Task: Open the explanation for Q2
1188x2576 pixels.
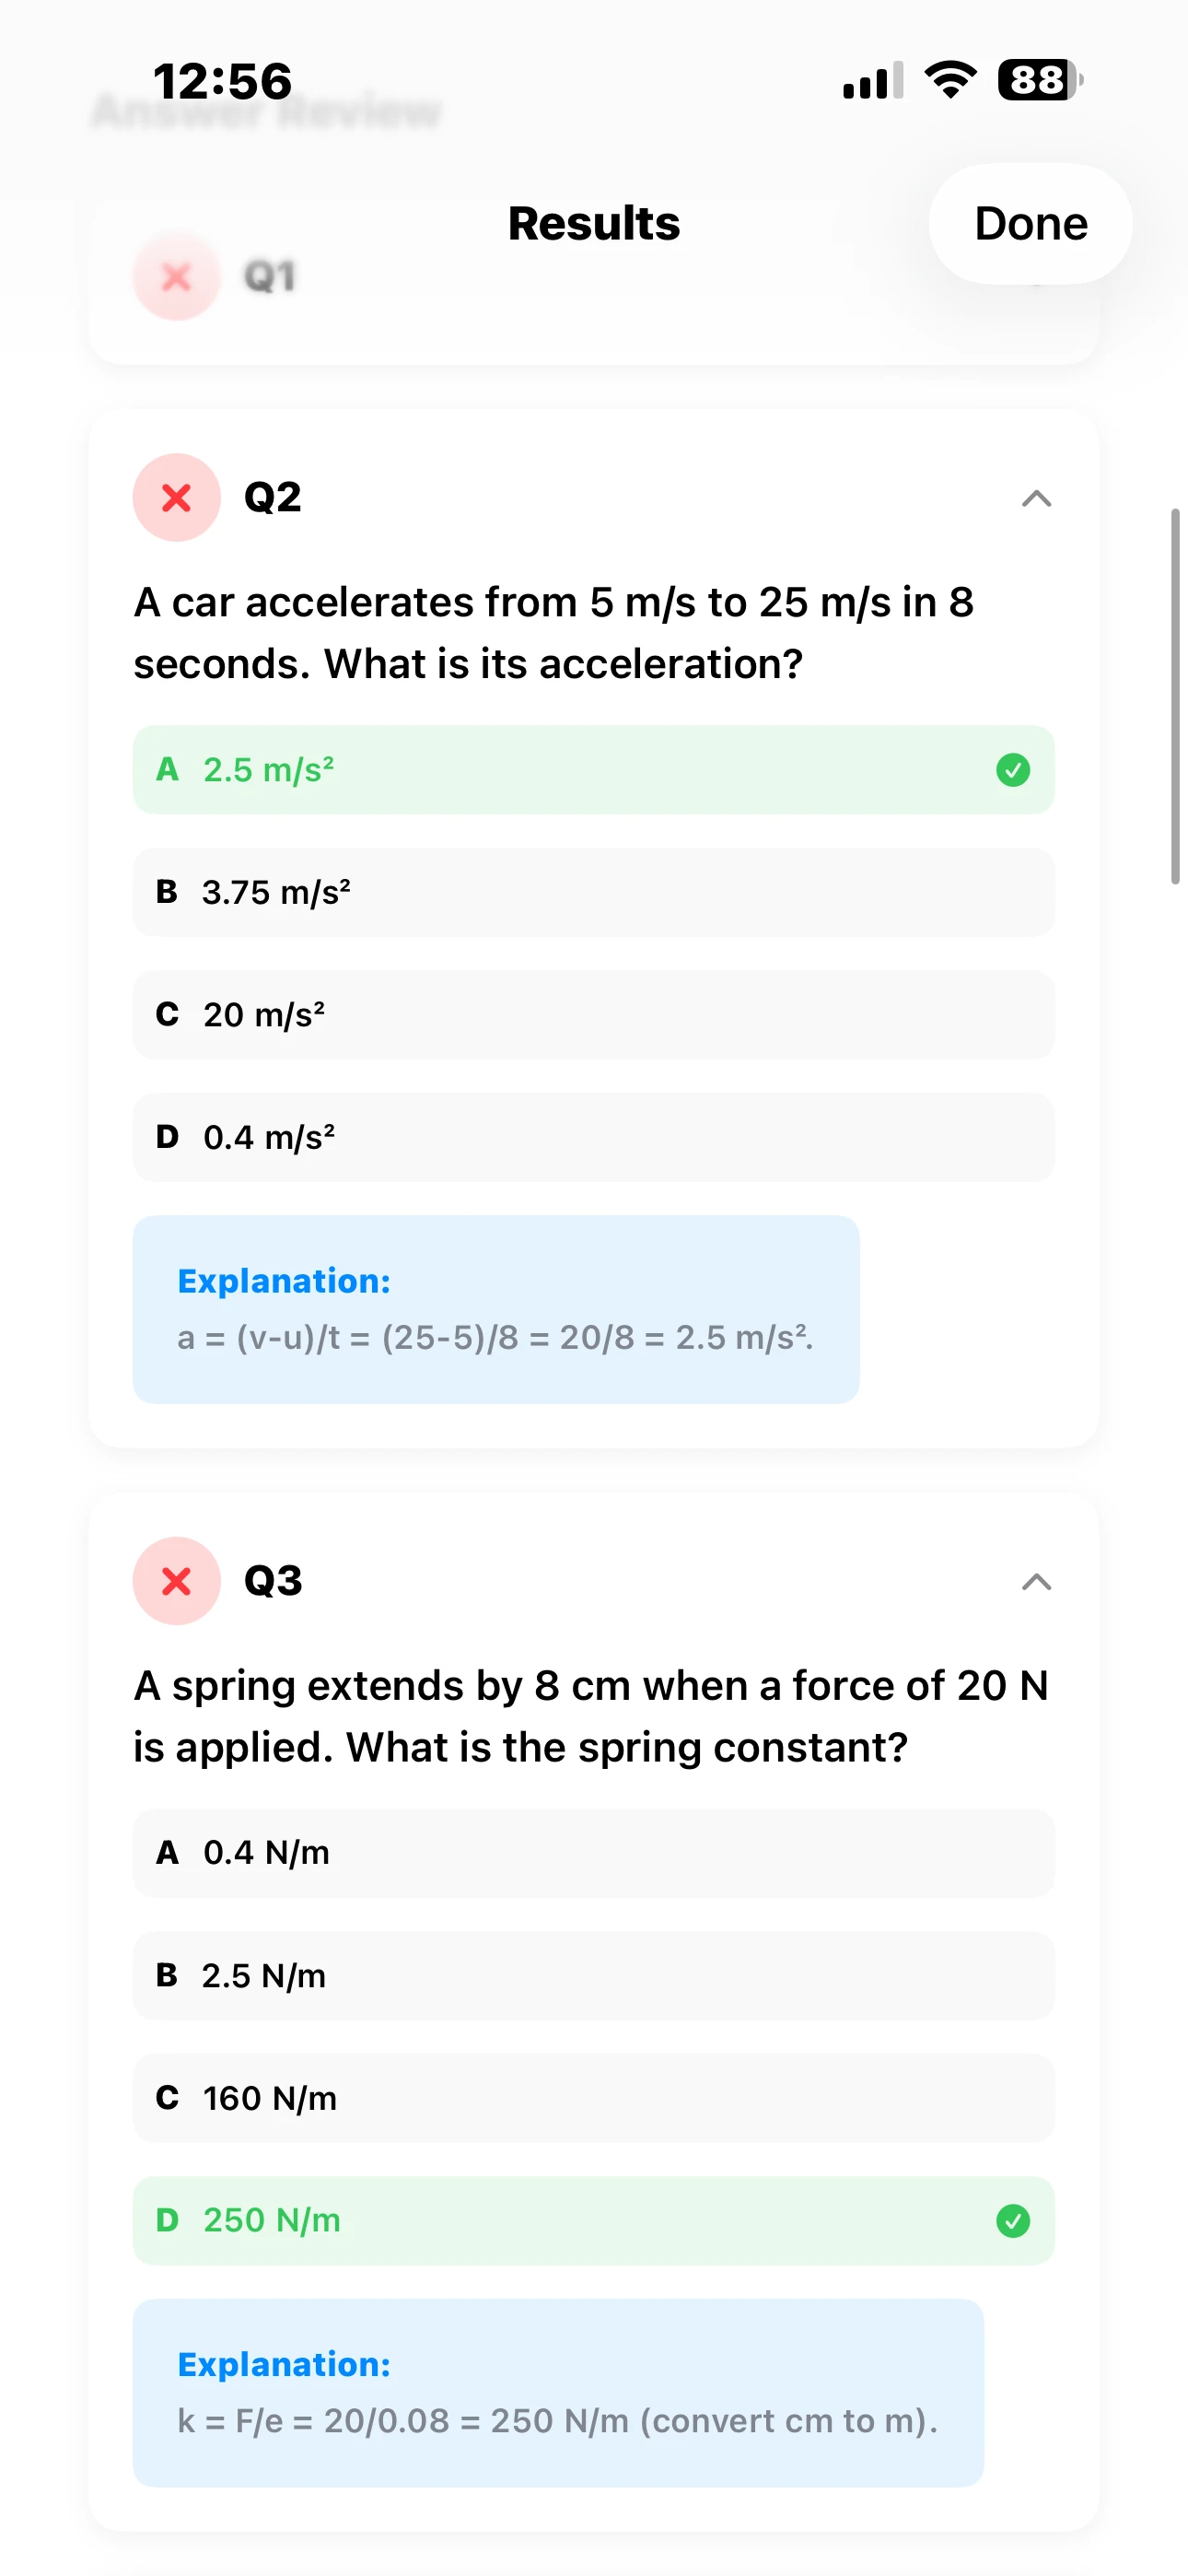Action: [495, 1308]
